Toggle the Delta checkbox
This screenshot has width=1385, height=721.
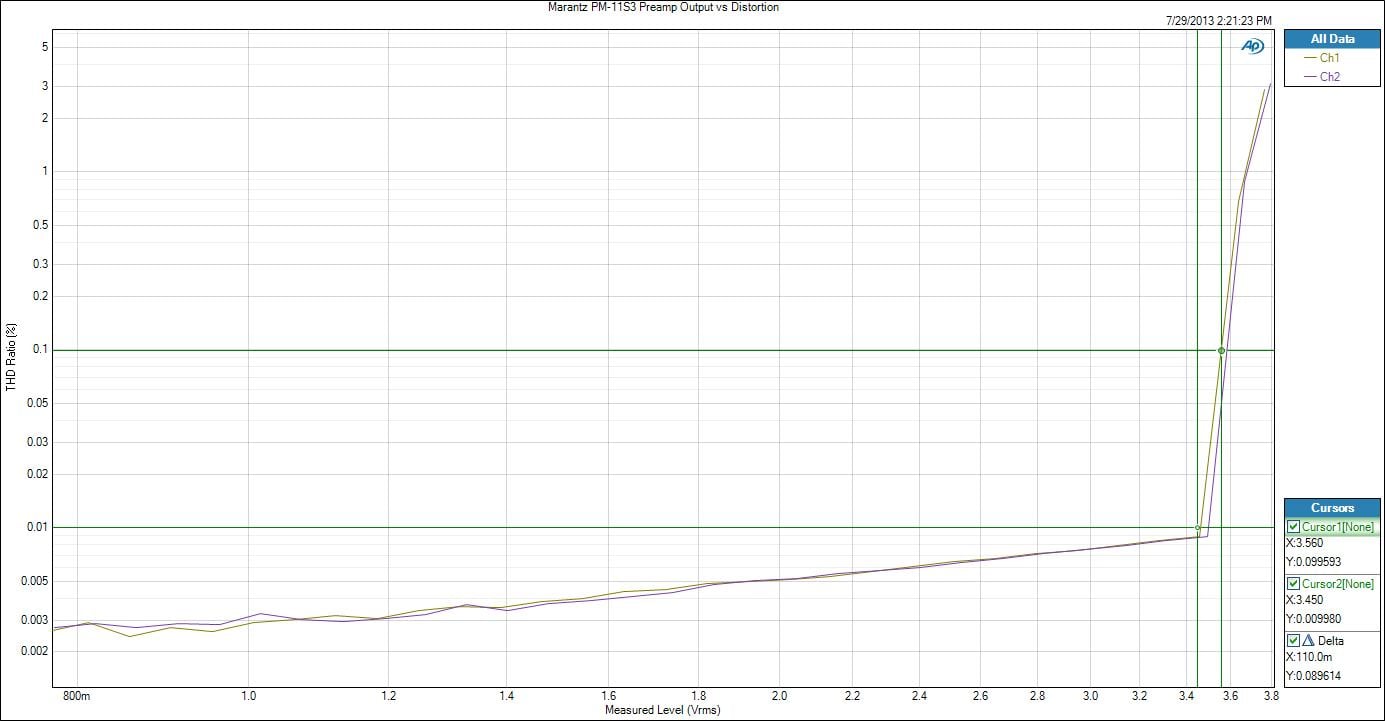pos(1294,641)
